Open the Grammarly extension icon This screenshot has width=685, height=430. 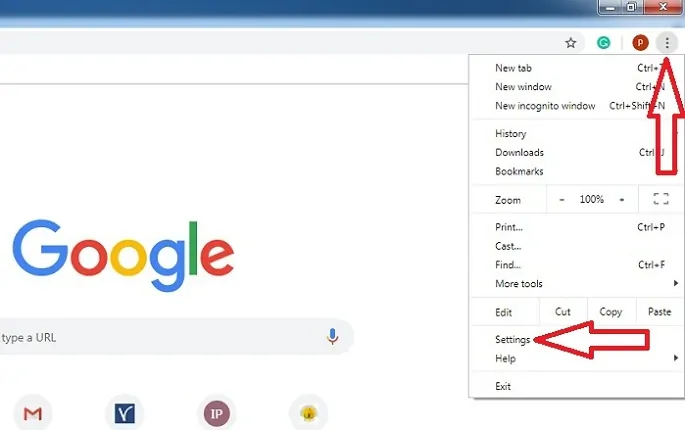604,43
